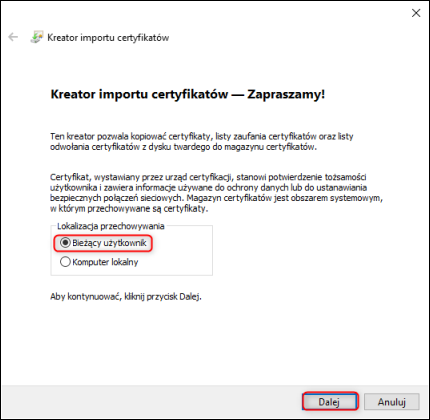Select the Komputer lokalny radio button
430x420 pixels.
[65, 262]
